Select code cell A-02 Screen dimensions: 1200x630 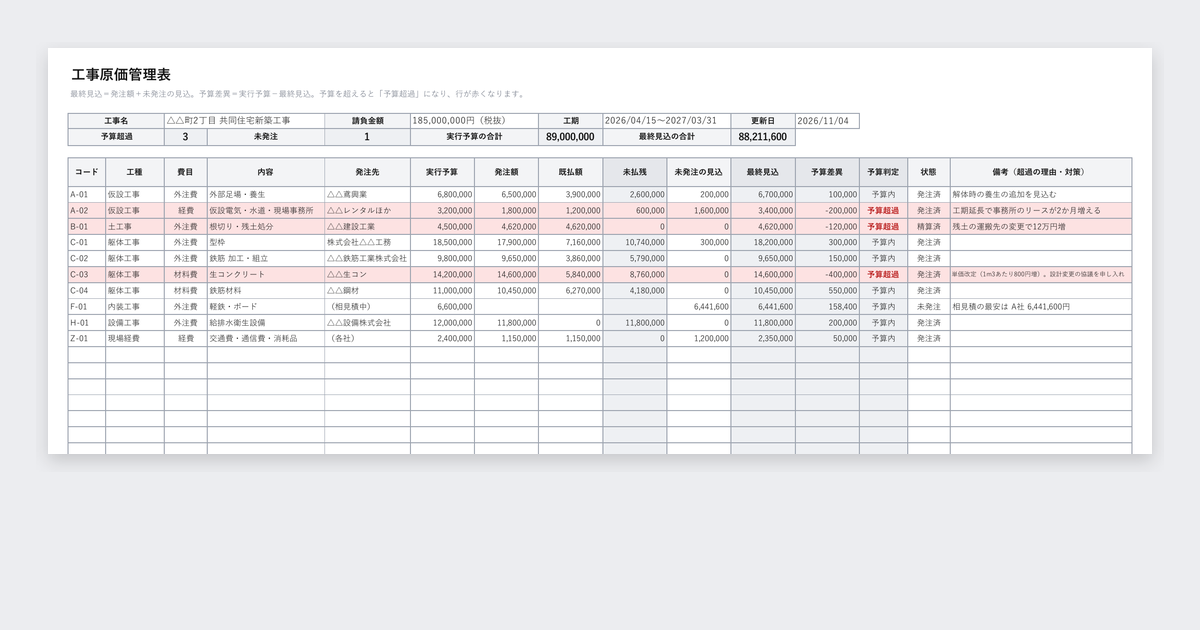point(87,211)
